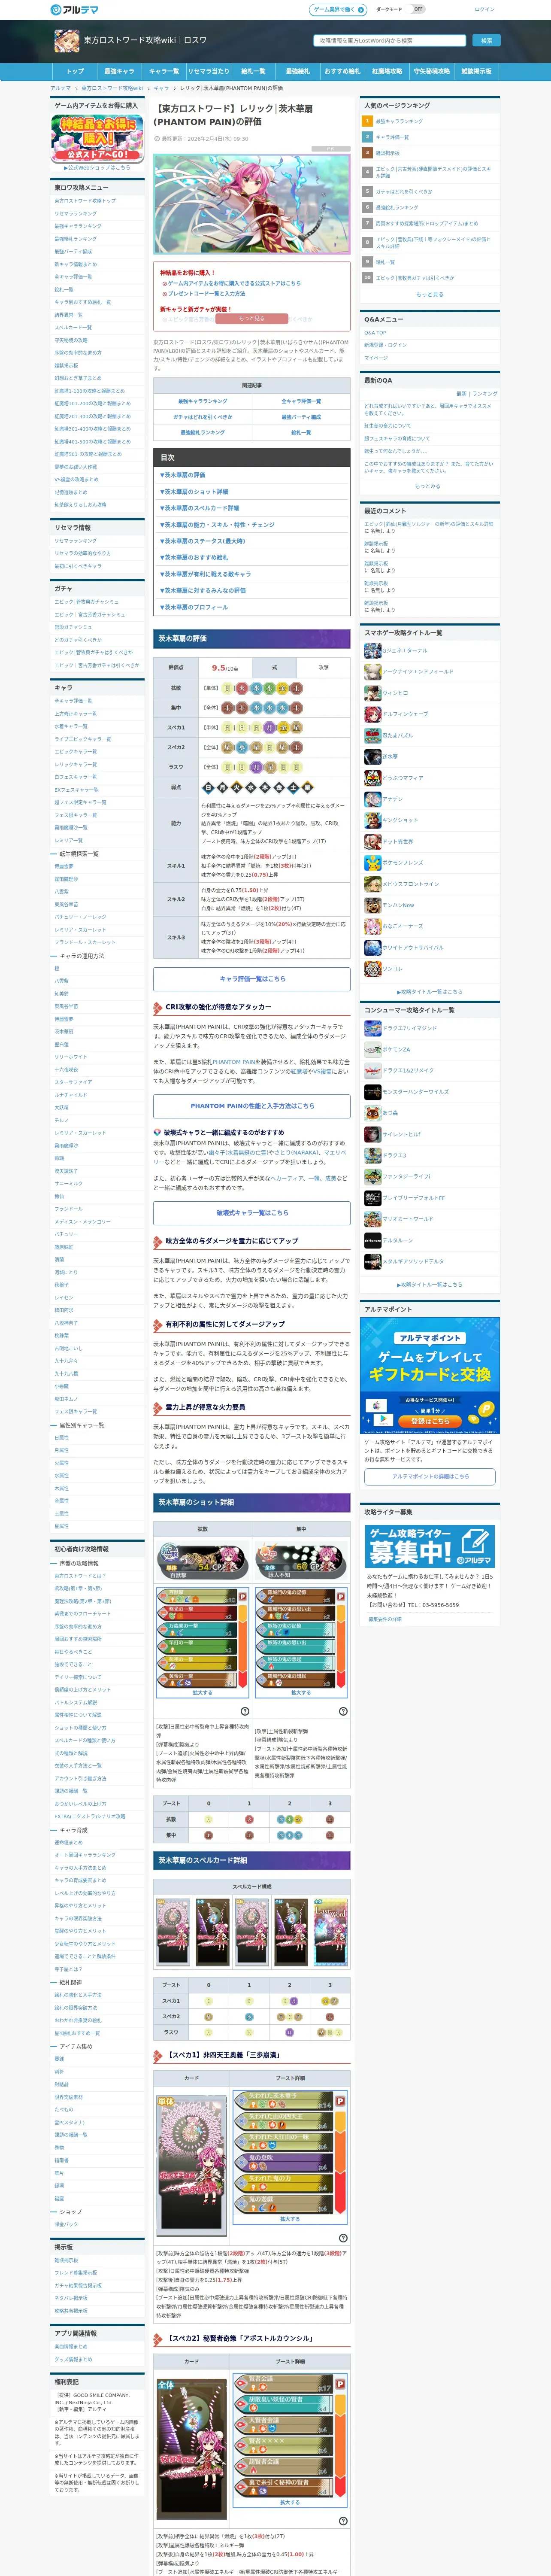Open the リセマラランキング sidebar link
Viewport: 551px width, 2576px height.
point(76,540)
